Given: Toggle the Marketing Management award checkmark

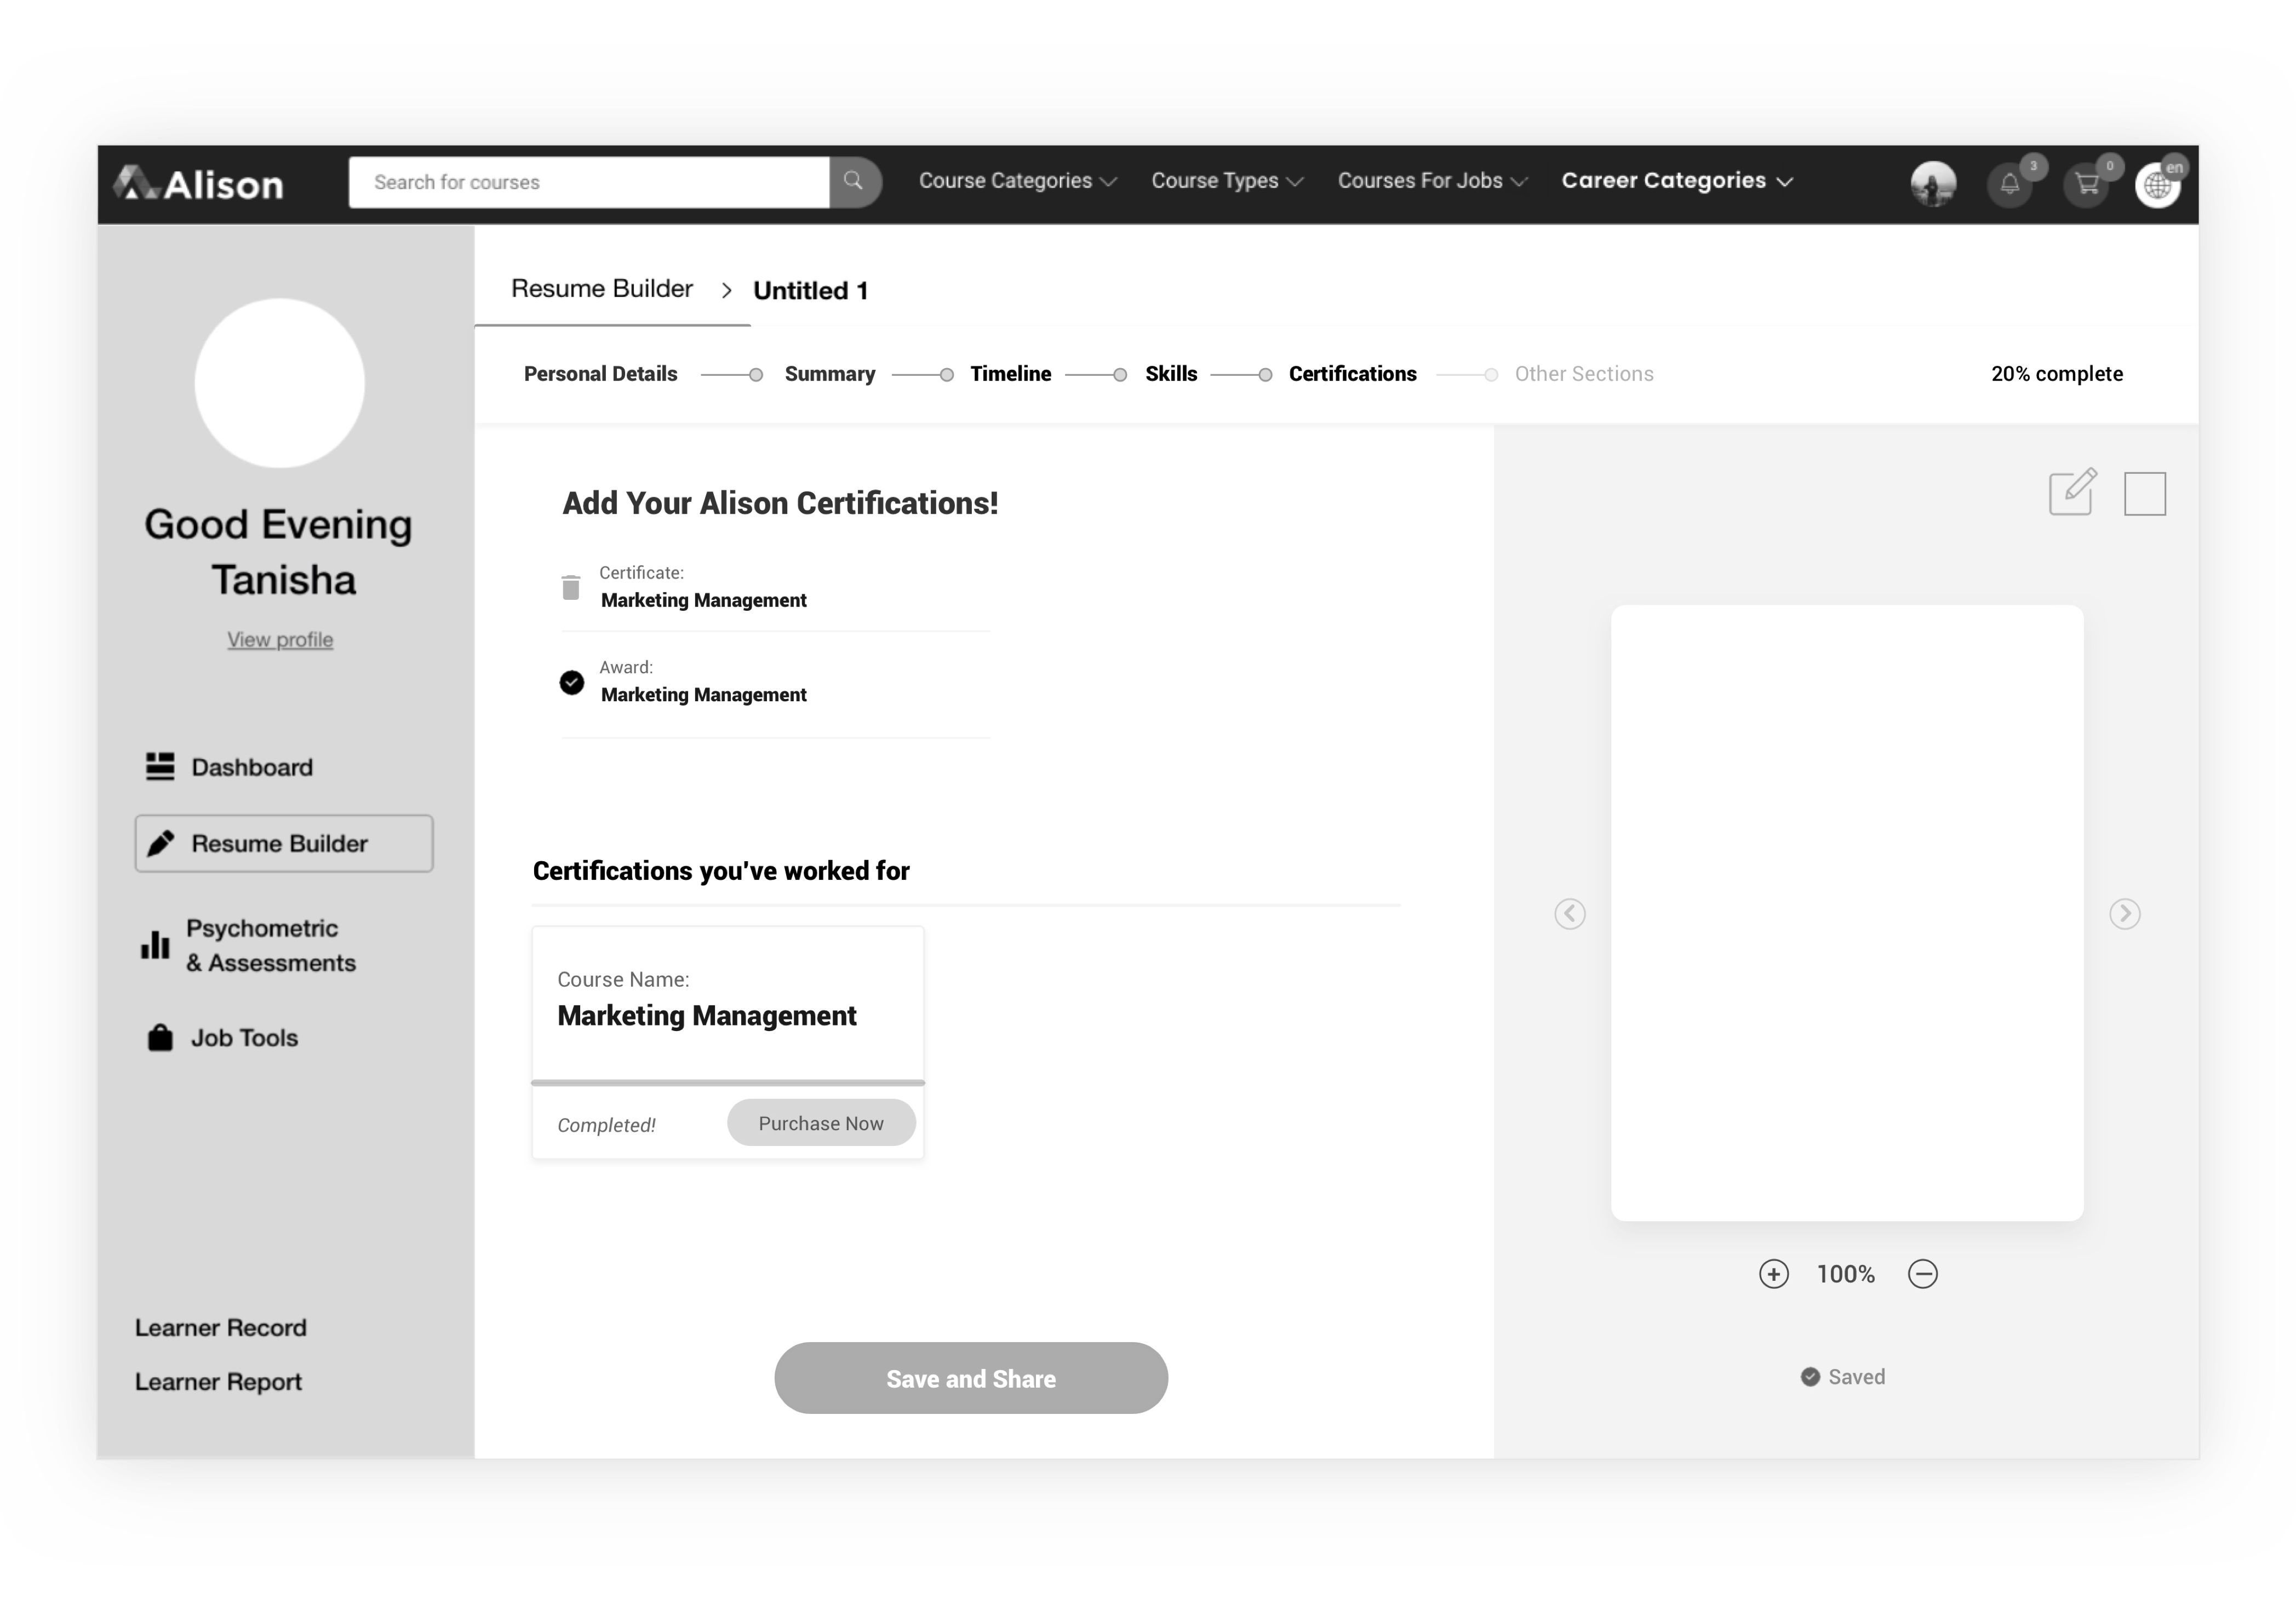Looking at the screenshot, I should 571,682.
